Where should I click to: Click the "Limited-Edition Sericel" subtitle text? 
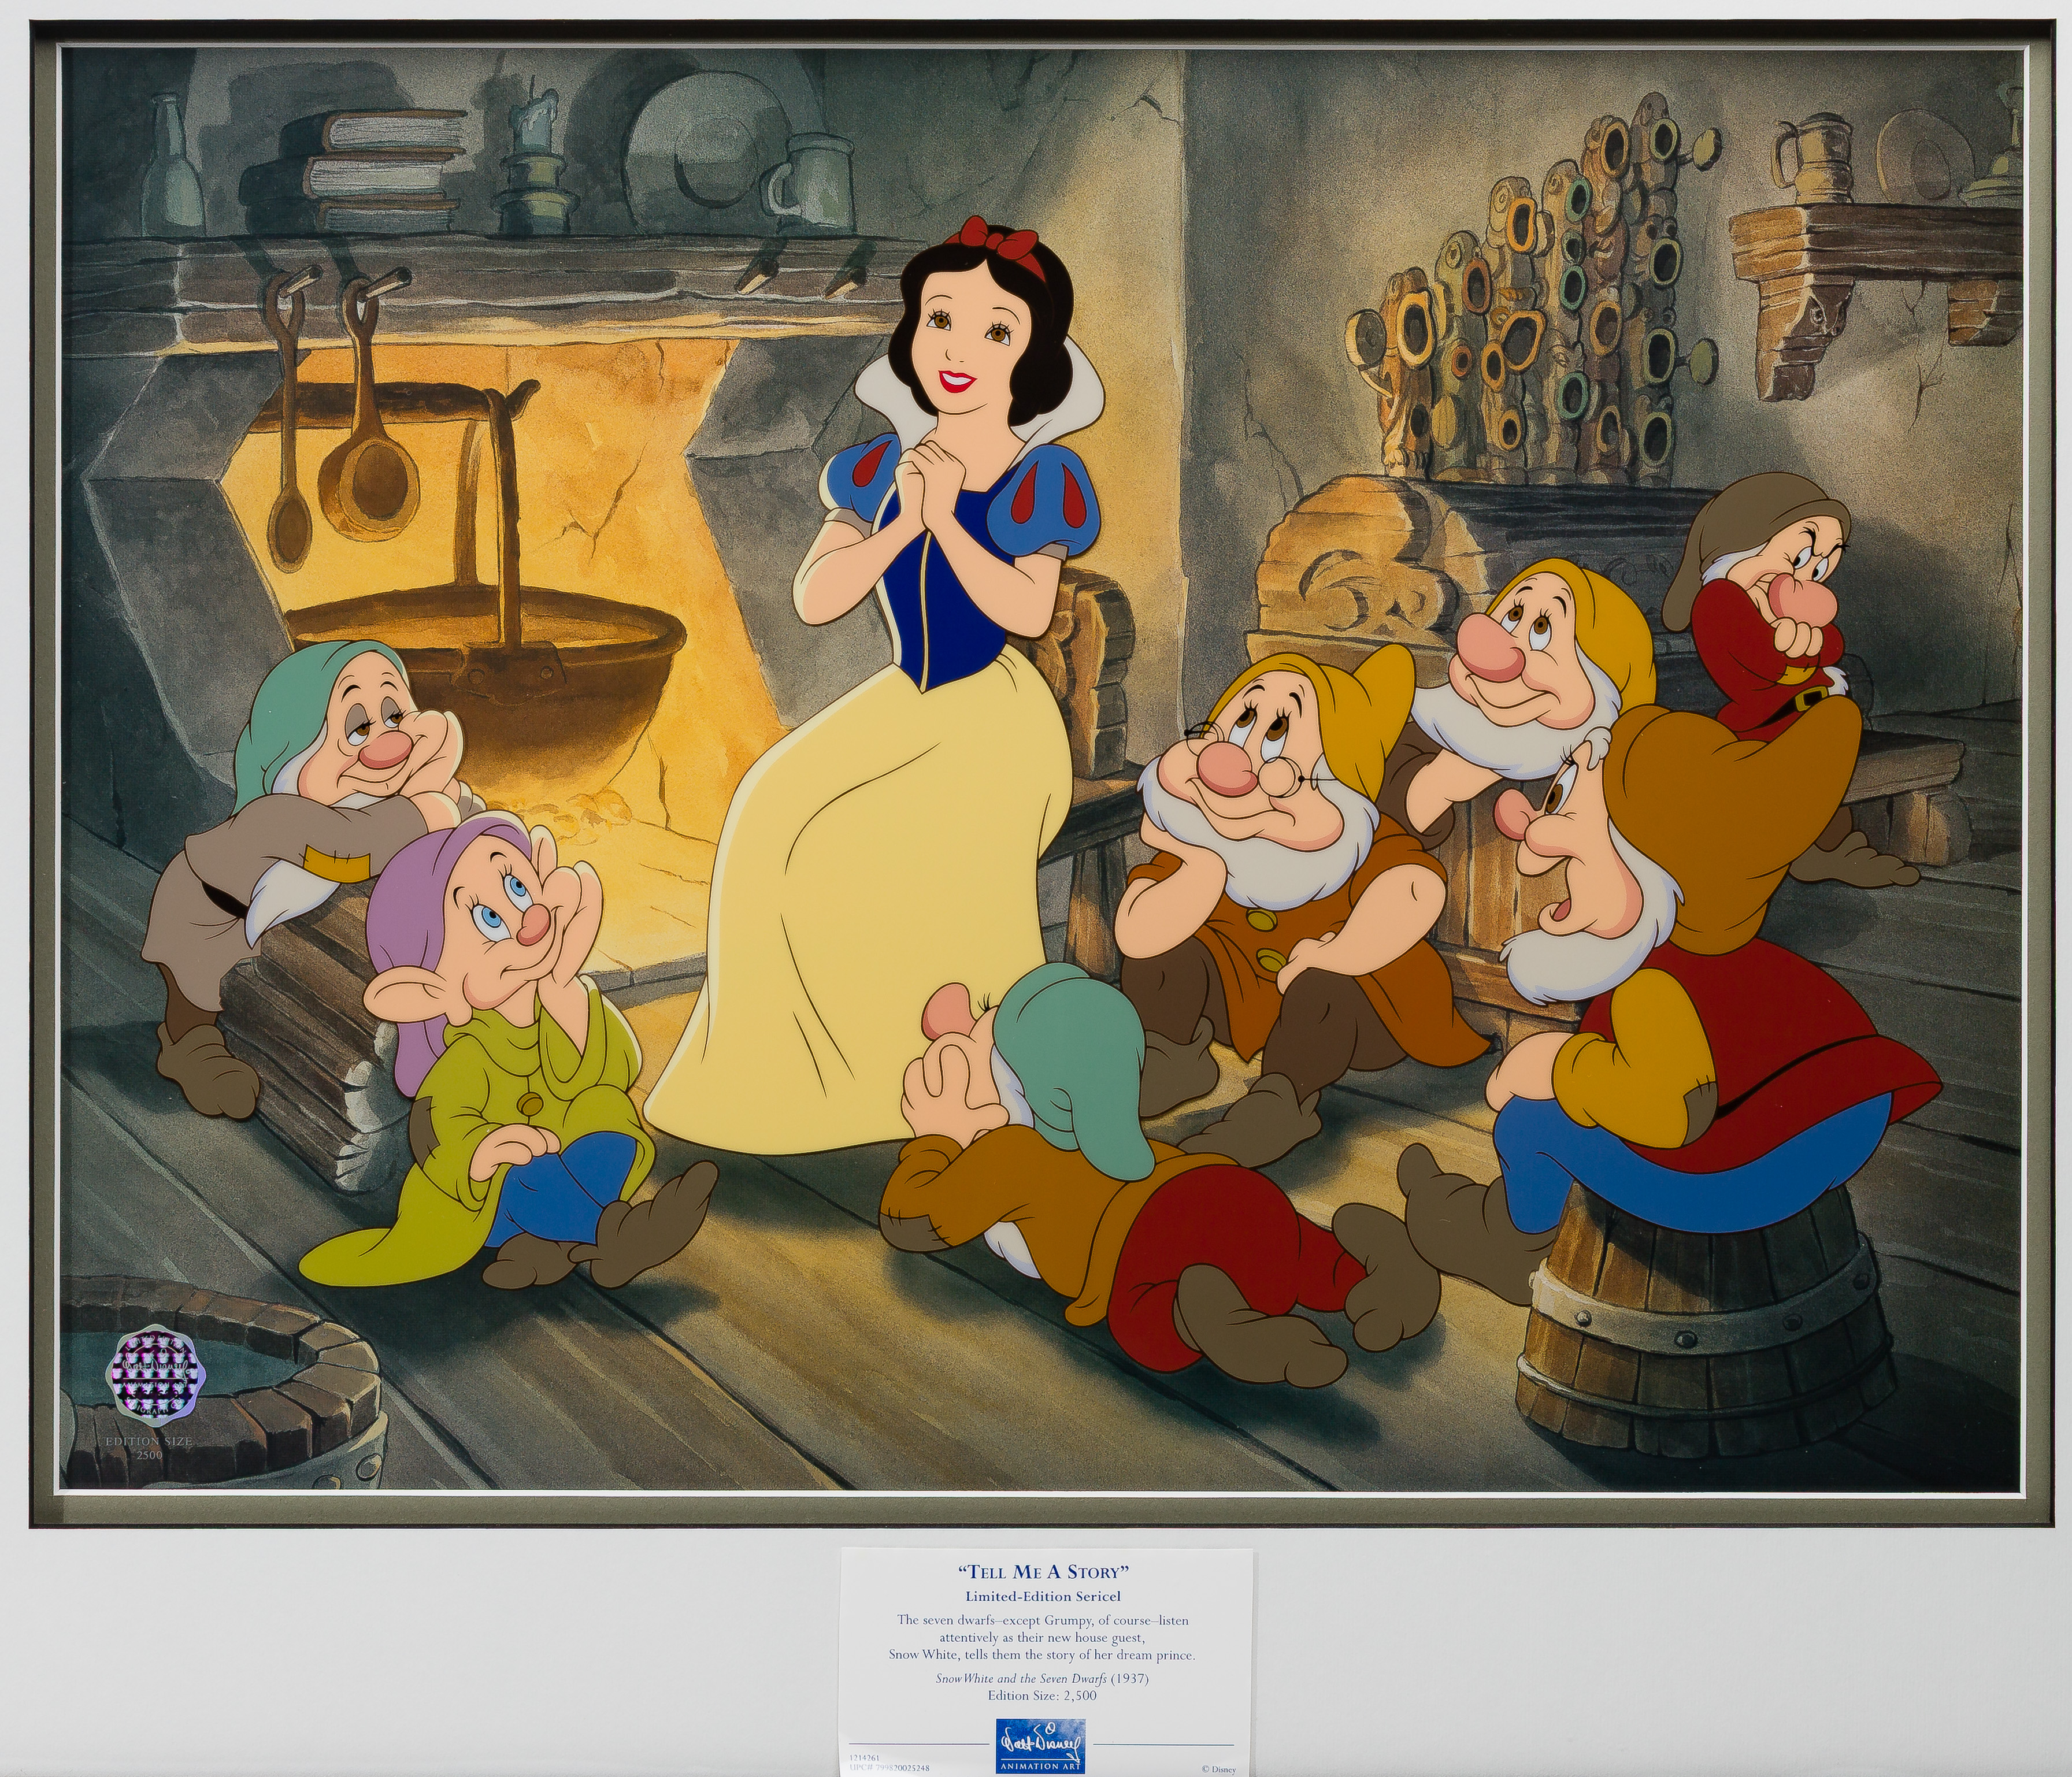(x=1043, y=1597)
